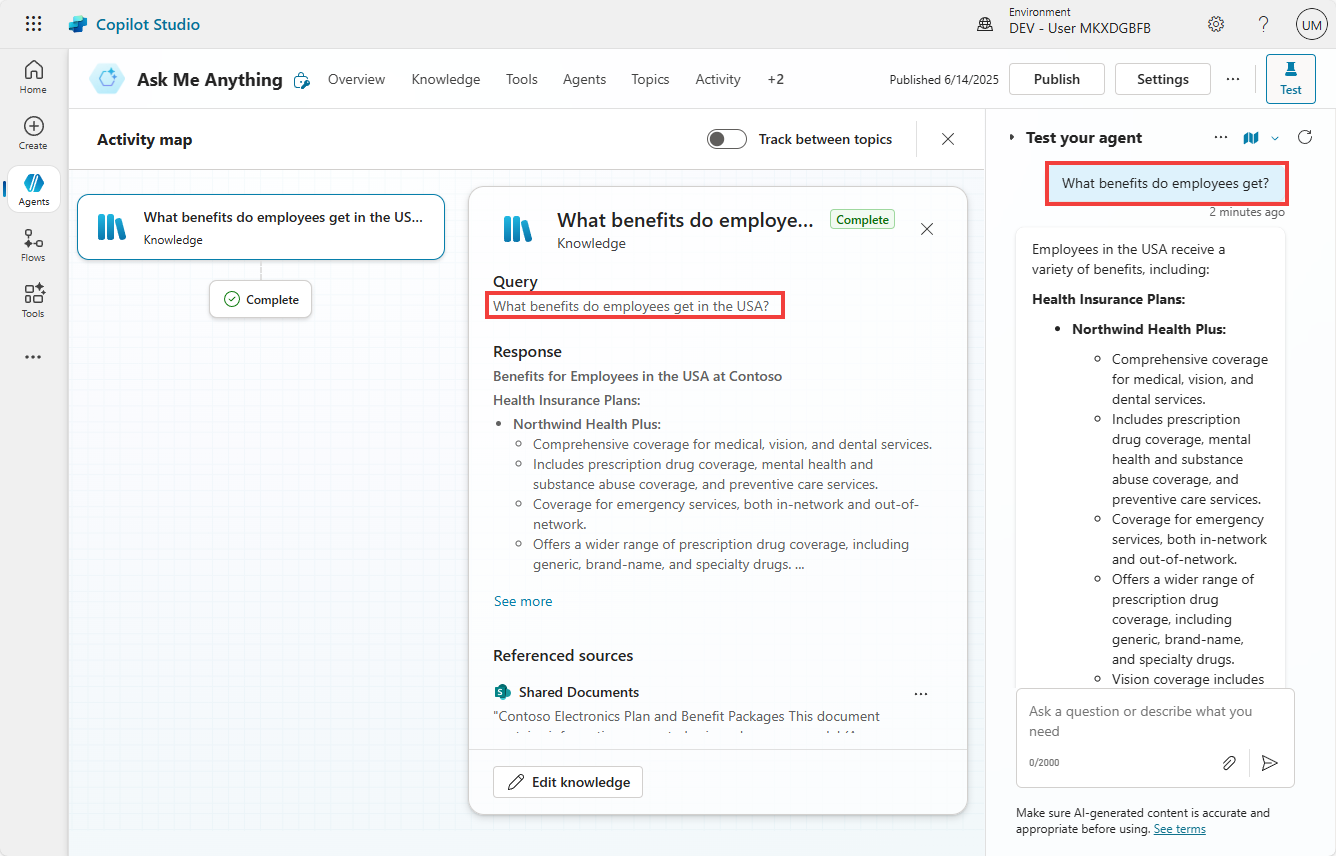Click the Home icon in sidebar
The image size is (1336, 856).
[33, 76]
